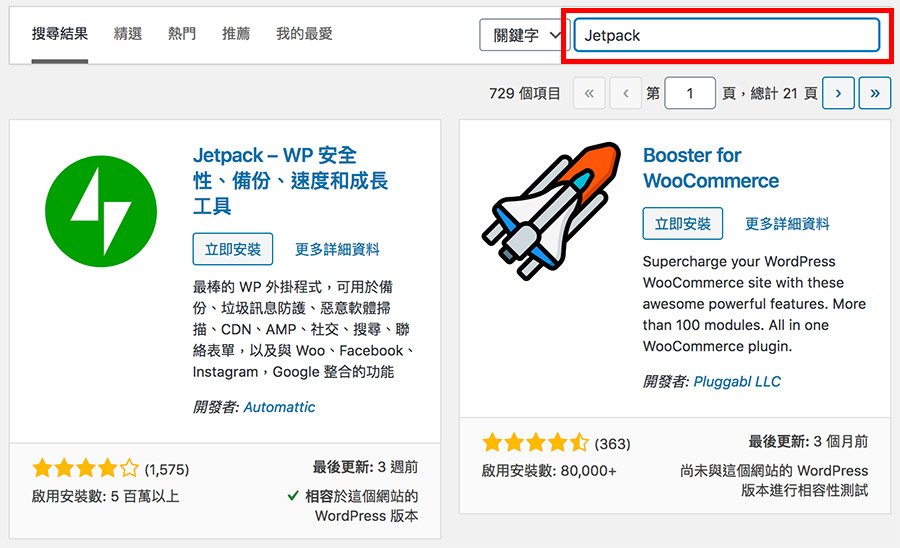Open the Automattic developer link
900x548 pixels.
coord(280,407)
